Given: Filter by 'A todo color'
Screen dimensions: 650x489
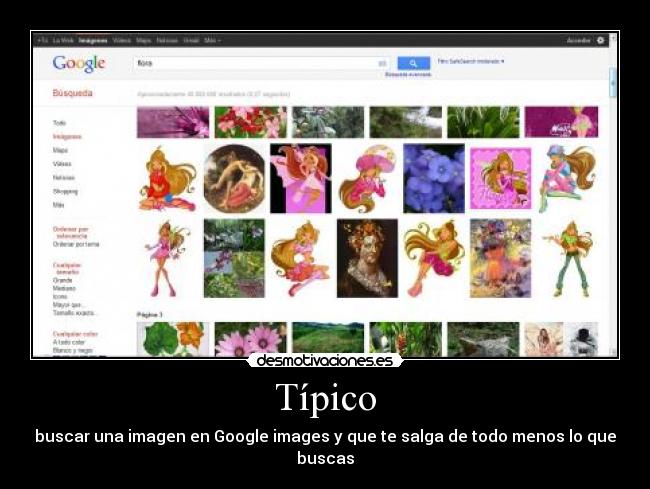Looking at the screenshot, I should tap(69, 342).
